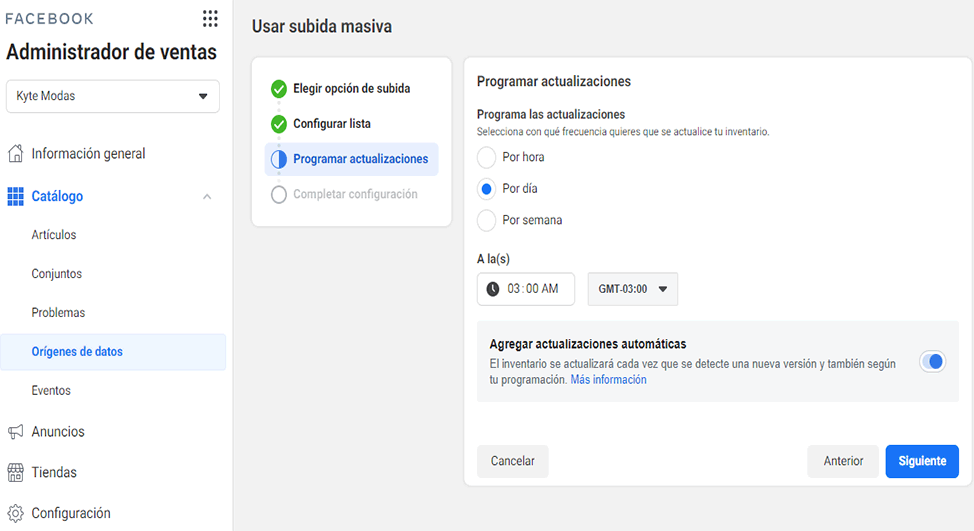This screenshot has width=974, height=531.
Task: Open the Más información link
Action: [x=608, y=379]
